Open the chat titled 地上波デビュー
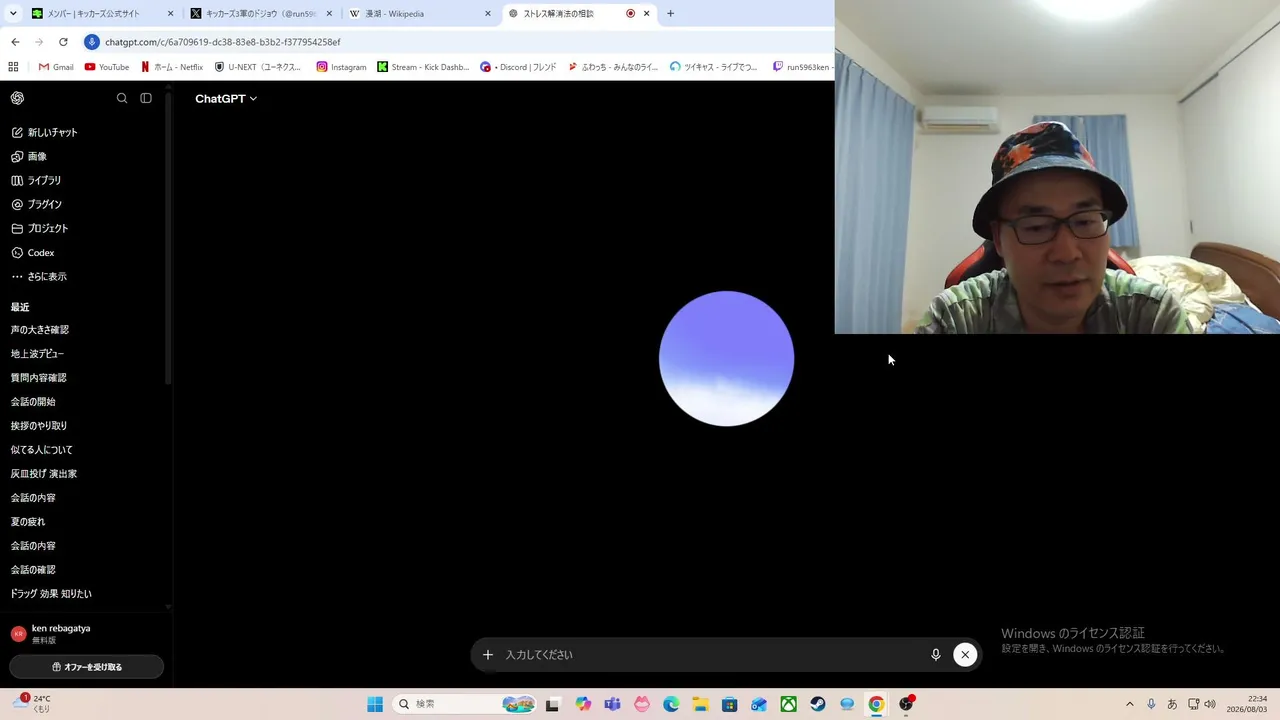Image resolution: width=1280 pixels, height=720 pixels. point(37,353)
